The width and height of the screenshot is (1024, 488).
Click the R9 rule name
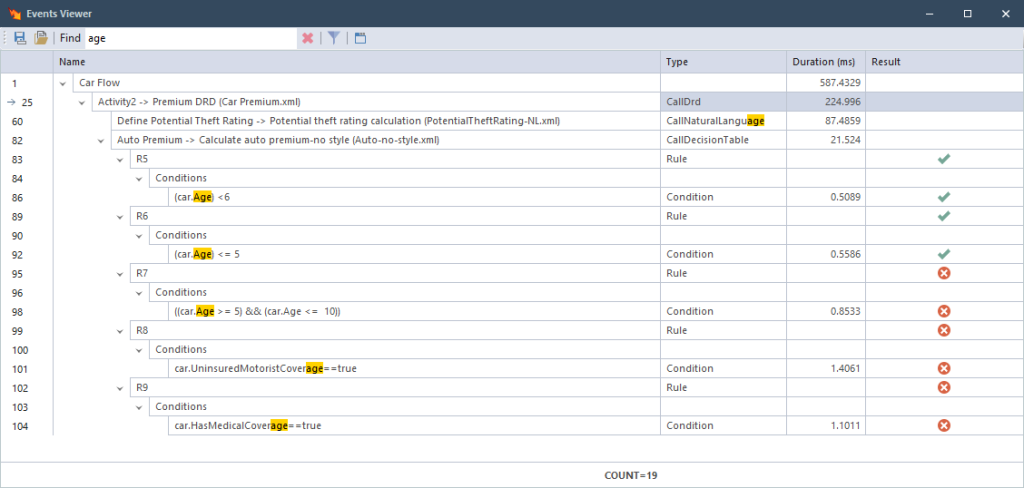click(x=142, y=387)
